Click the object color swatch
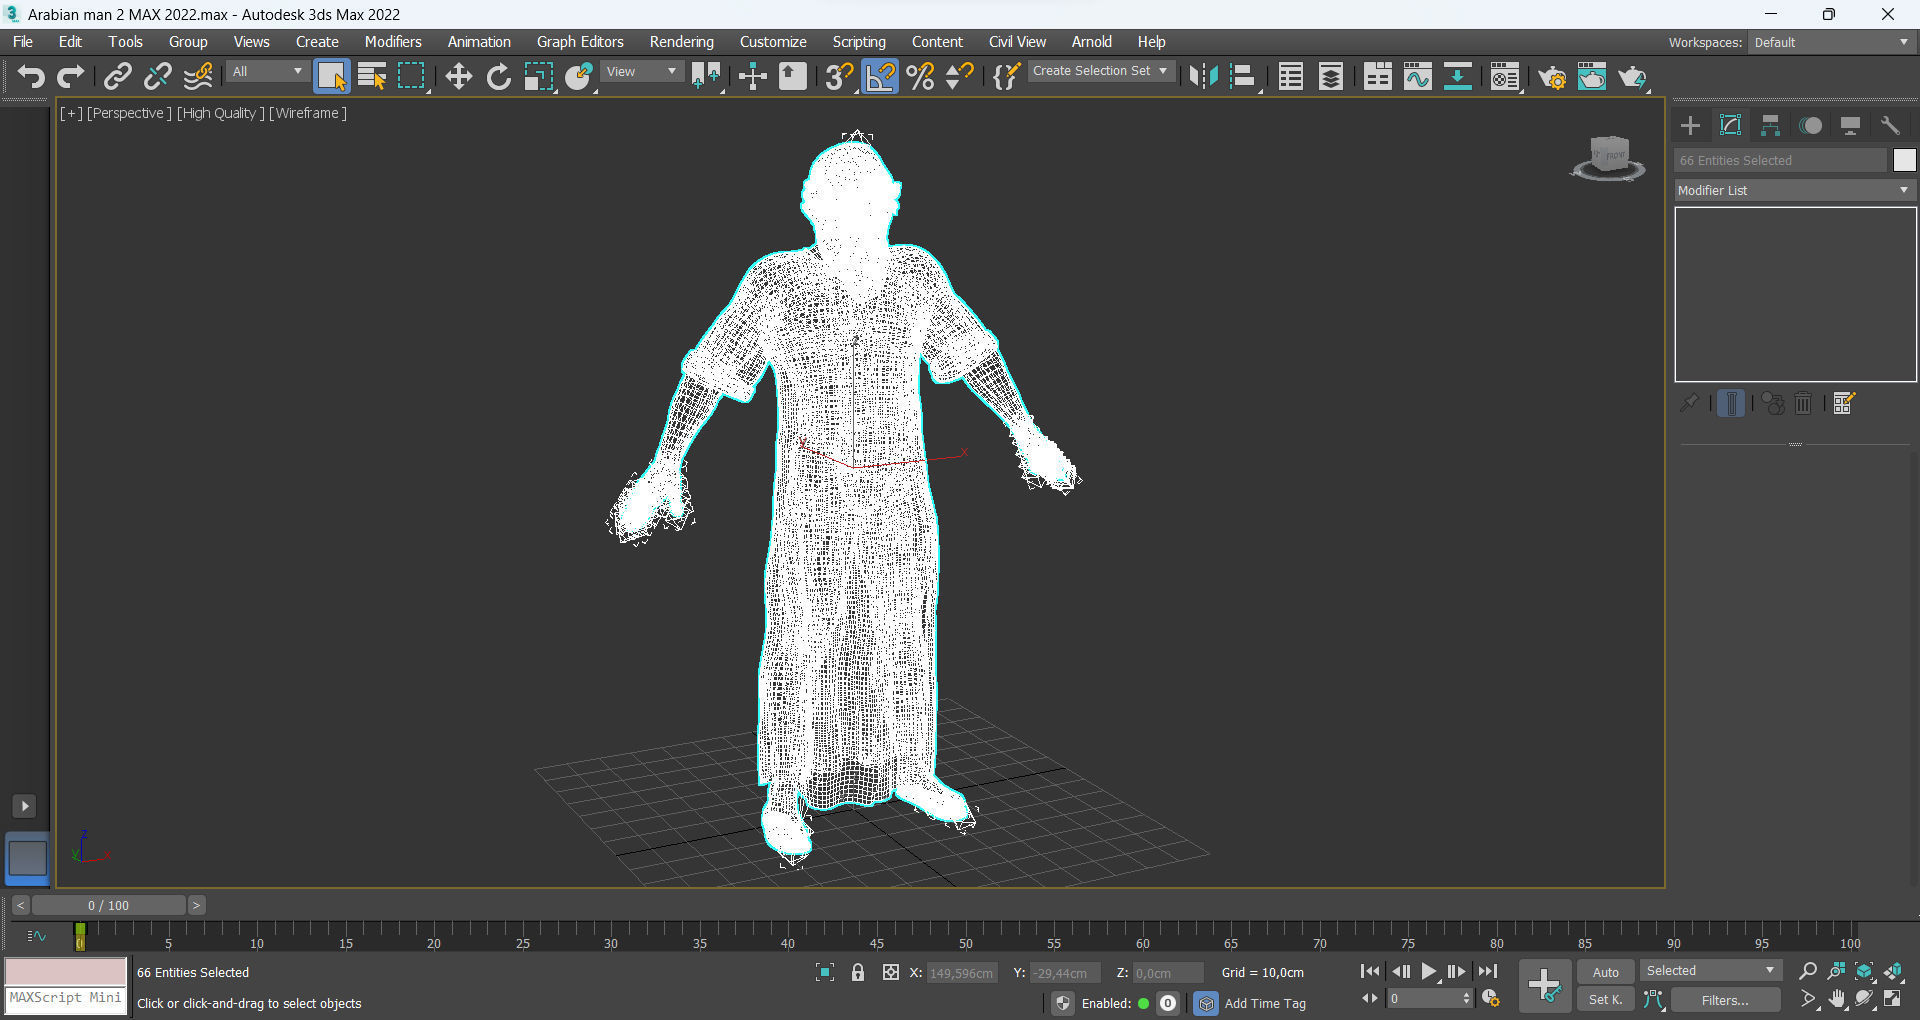The width and height of the screenshot is (1920, 1020). 1904,160
